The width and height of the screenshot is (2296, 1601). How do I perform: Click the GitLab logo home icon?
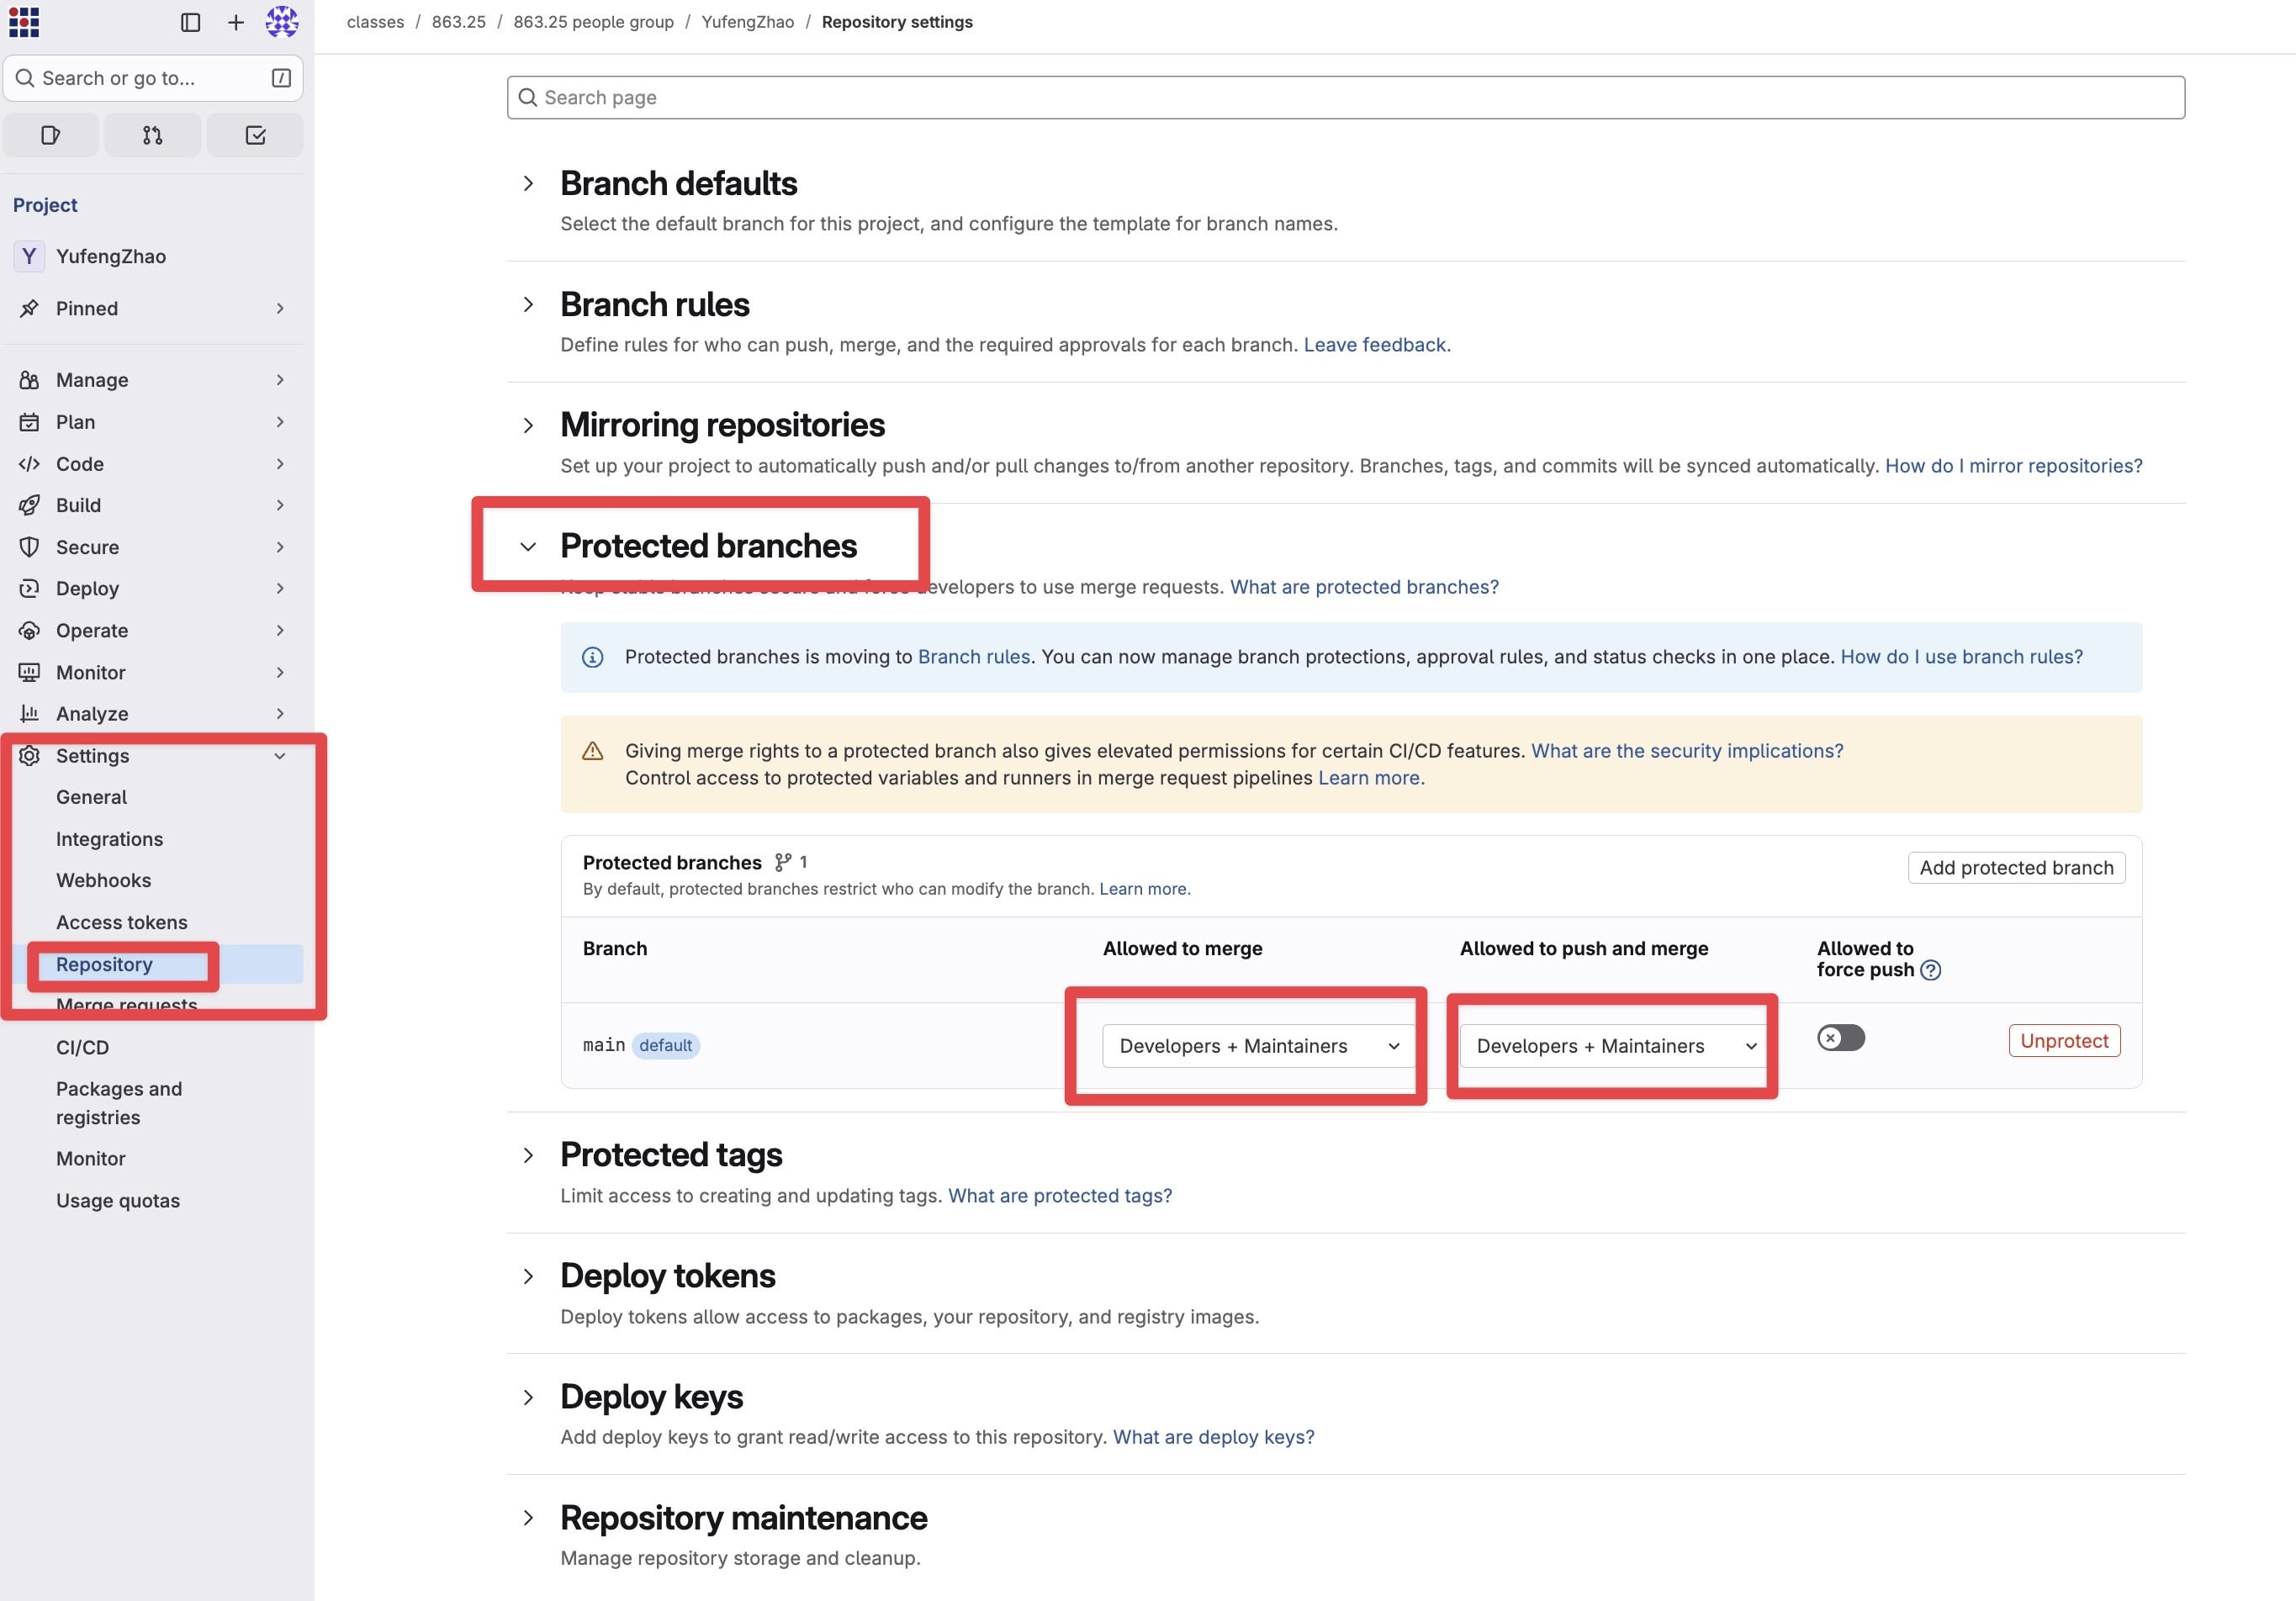24,22
